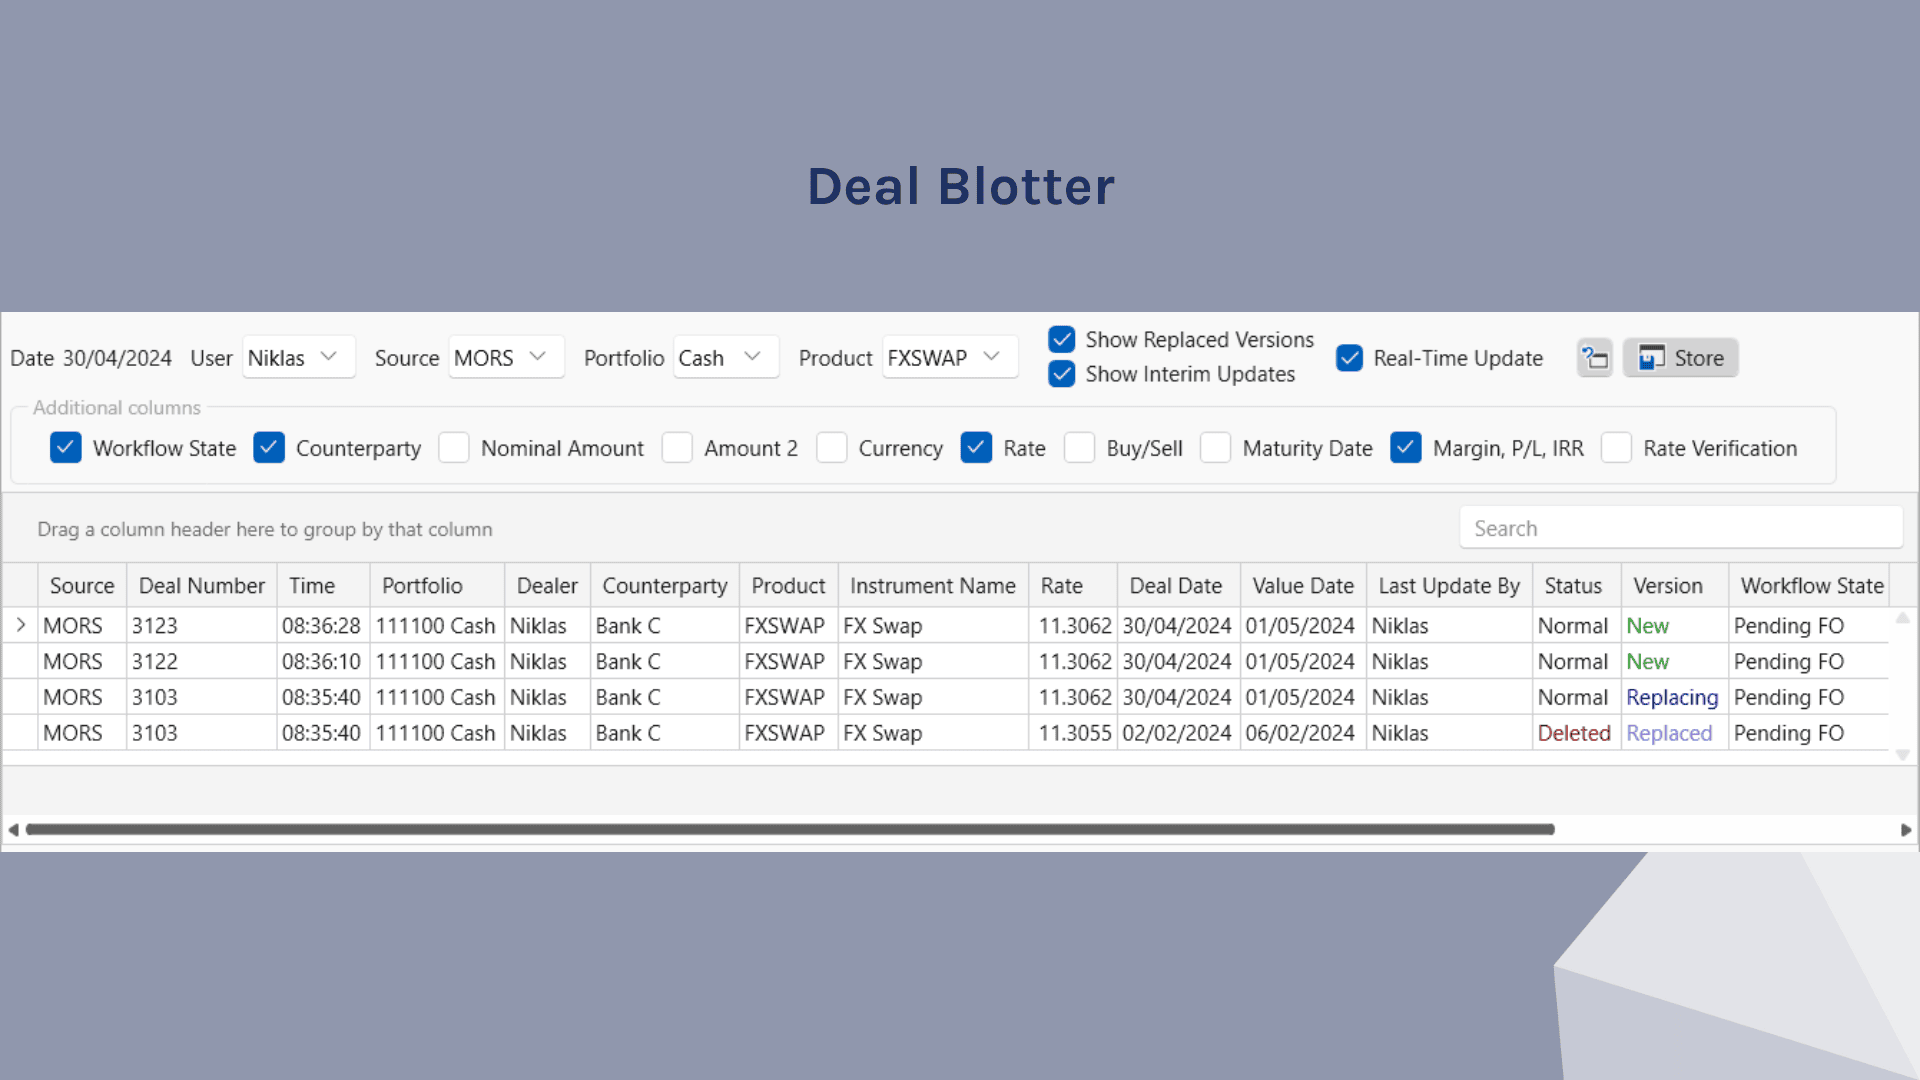Click the grid's vertical scroll down arrow
Viewport: 1920px width, 1080px height.
coord(1903,755)
